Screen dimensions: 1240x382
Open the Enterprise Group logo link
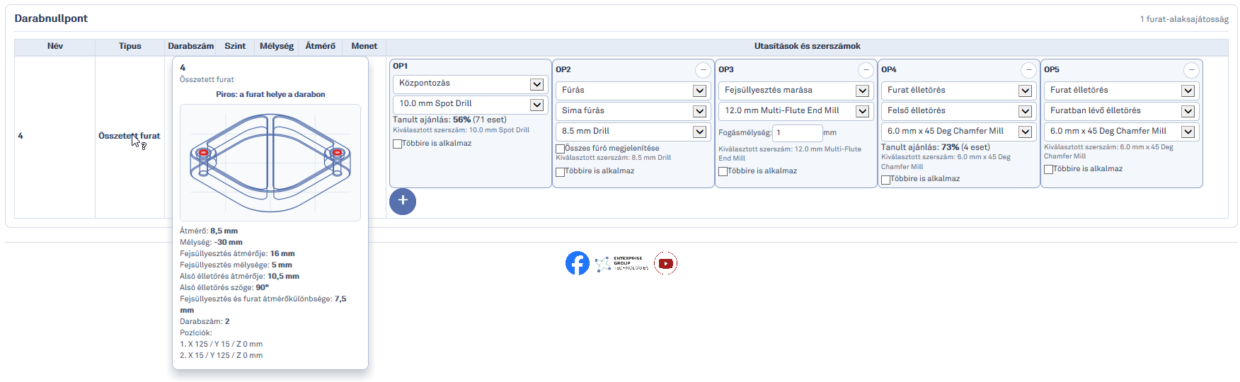click(621, 264)
